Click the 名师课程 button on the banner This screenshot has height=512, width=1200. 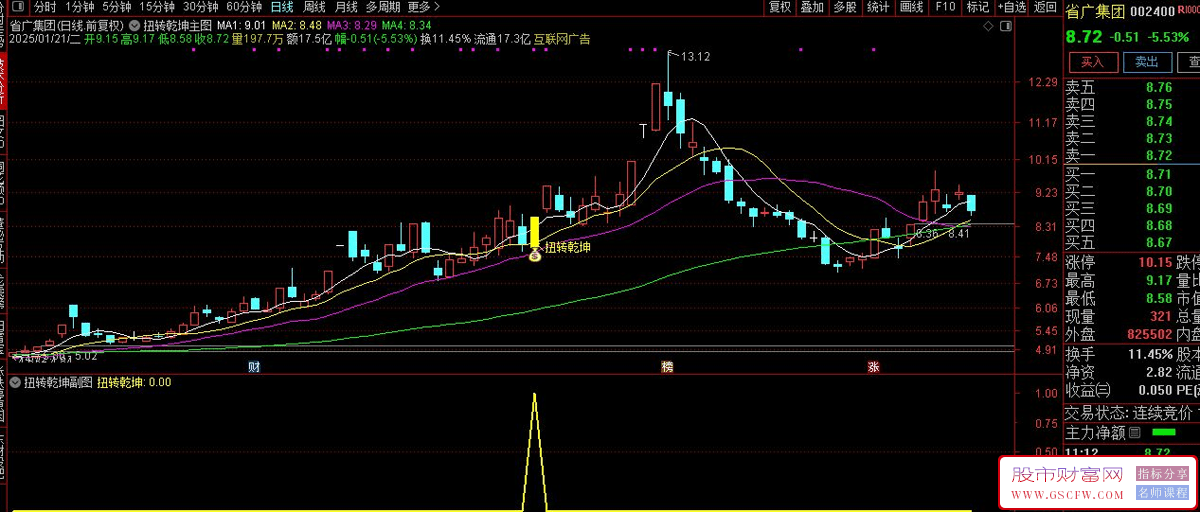pyautogui.click(x=1163, y=493)
